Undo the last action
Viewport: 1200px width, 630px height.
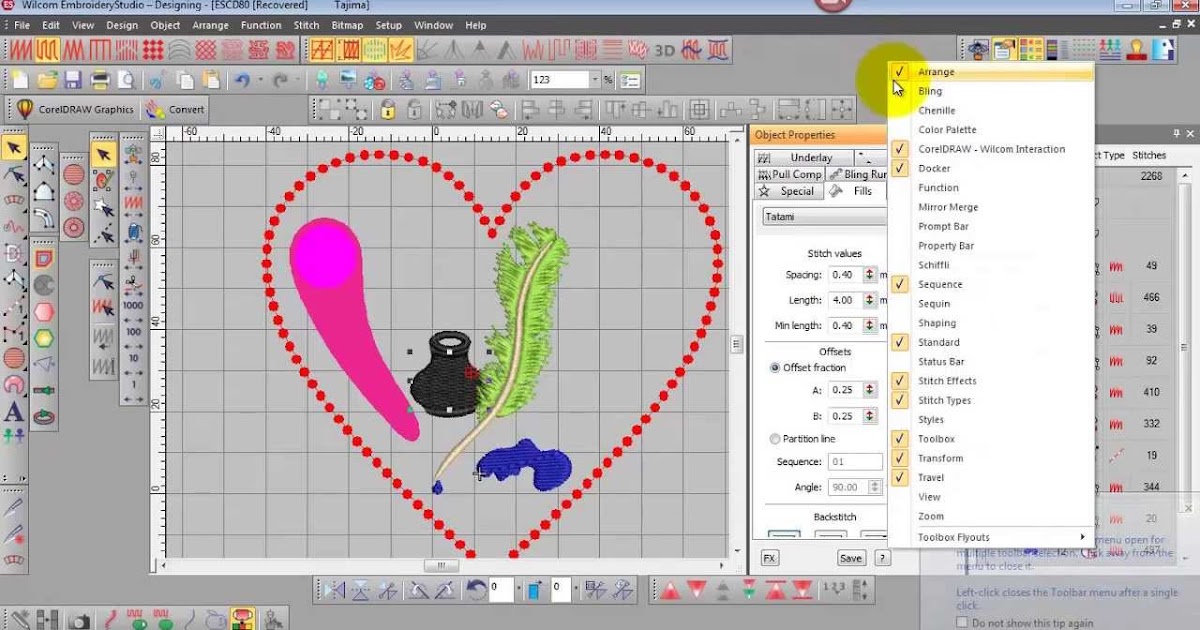point(243,80)
